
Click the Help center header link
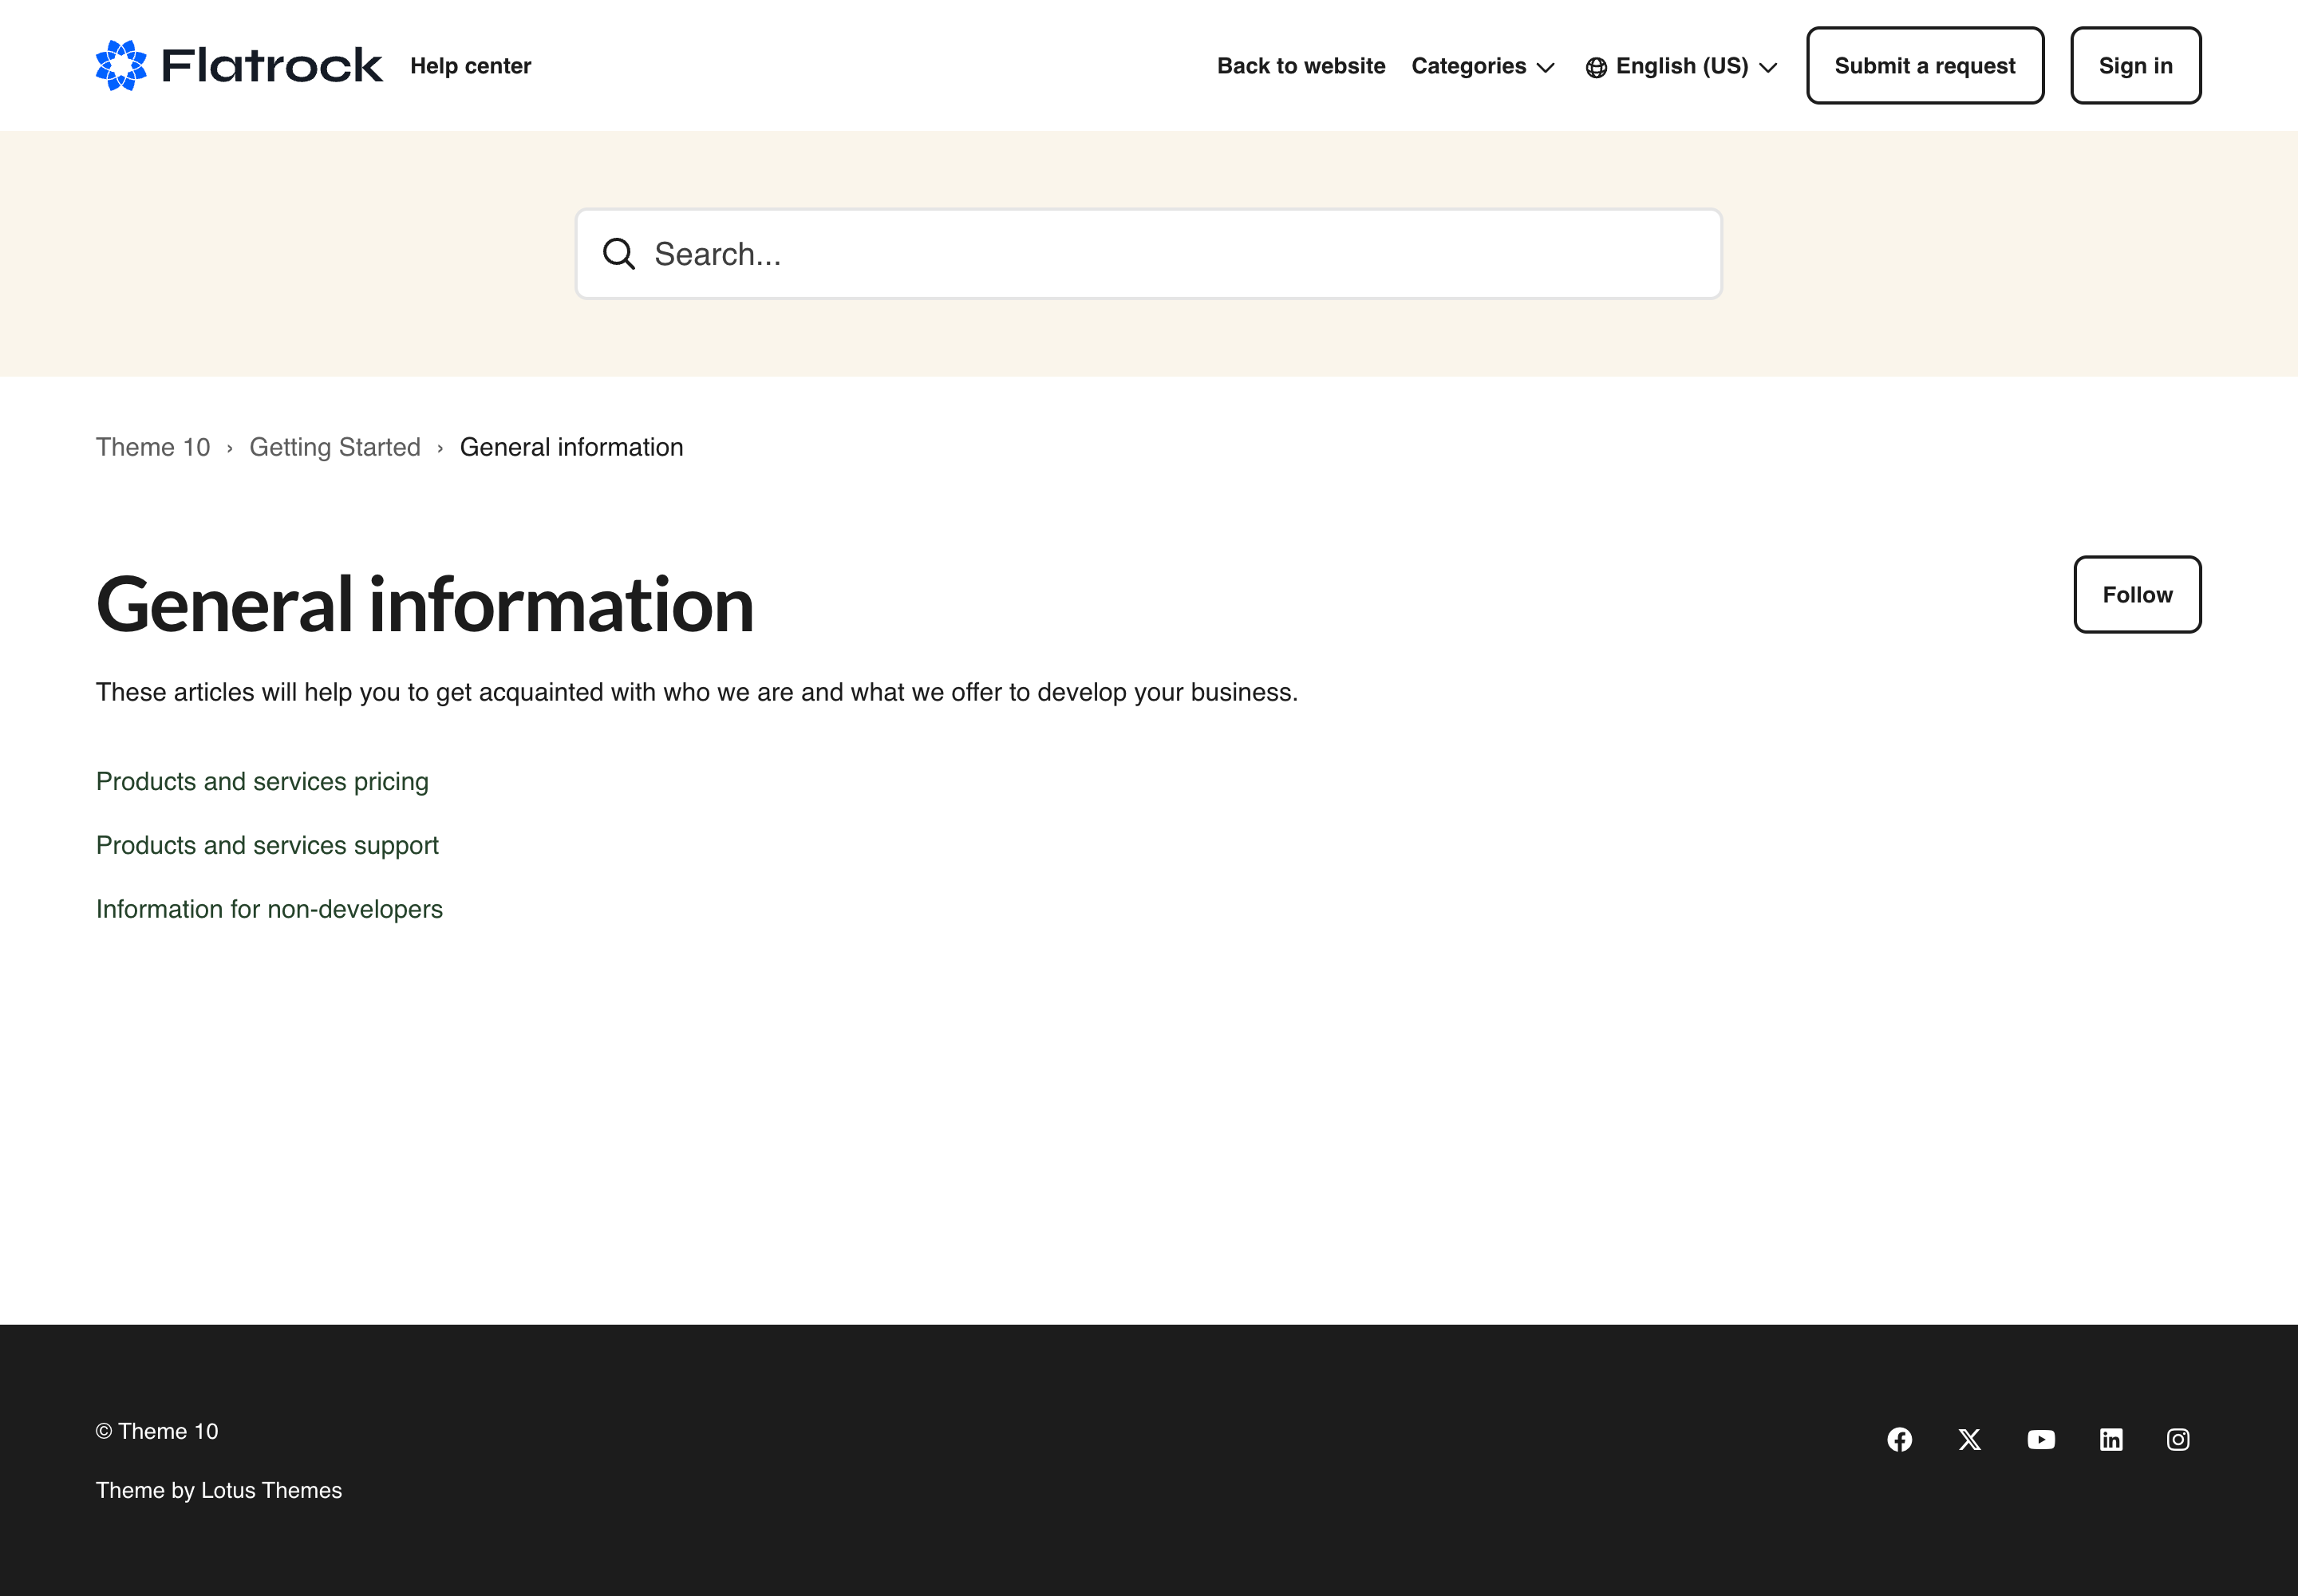click(x=470, y=66)
